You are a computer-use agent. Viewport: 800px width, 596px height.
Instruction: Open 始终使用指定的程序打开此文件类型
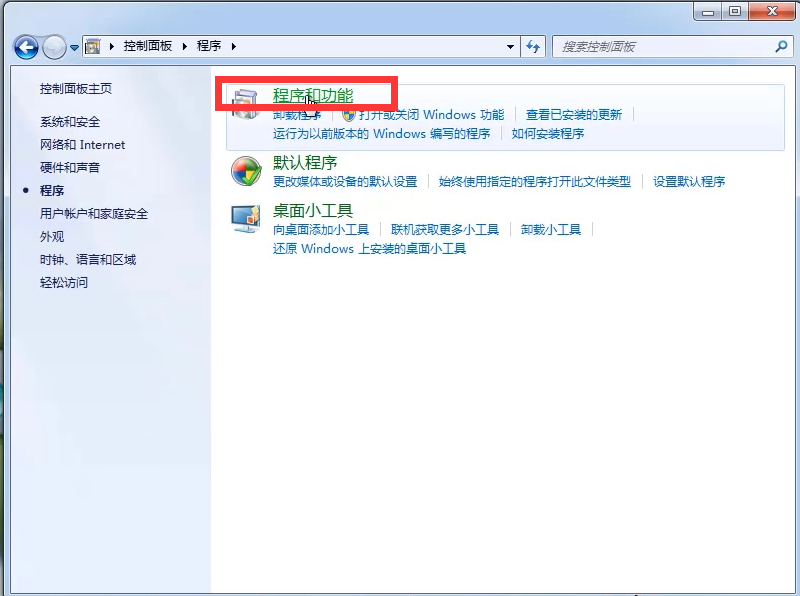click(535, 182)
